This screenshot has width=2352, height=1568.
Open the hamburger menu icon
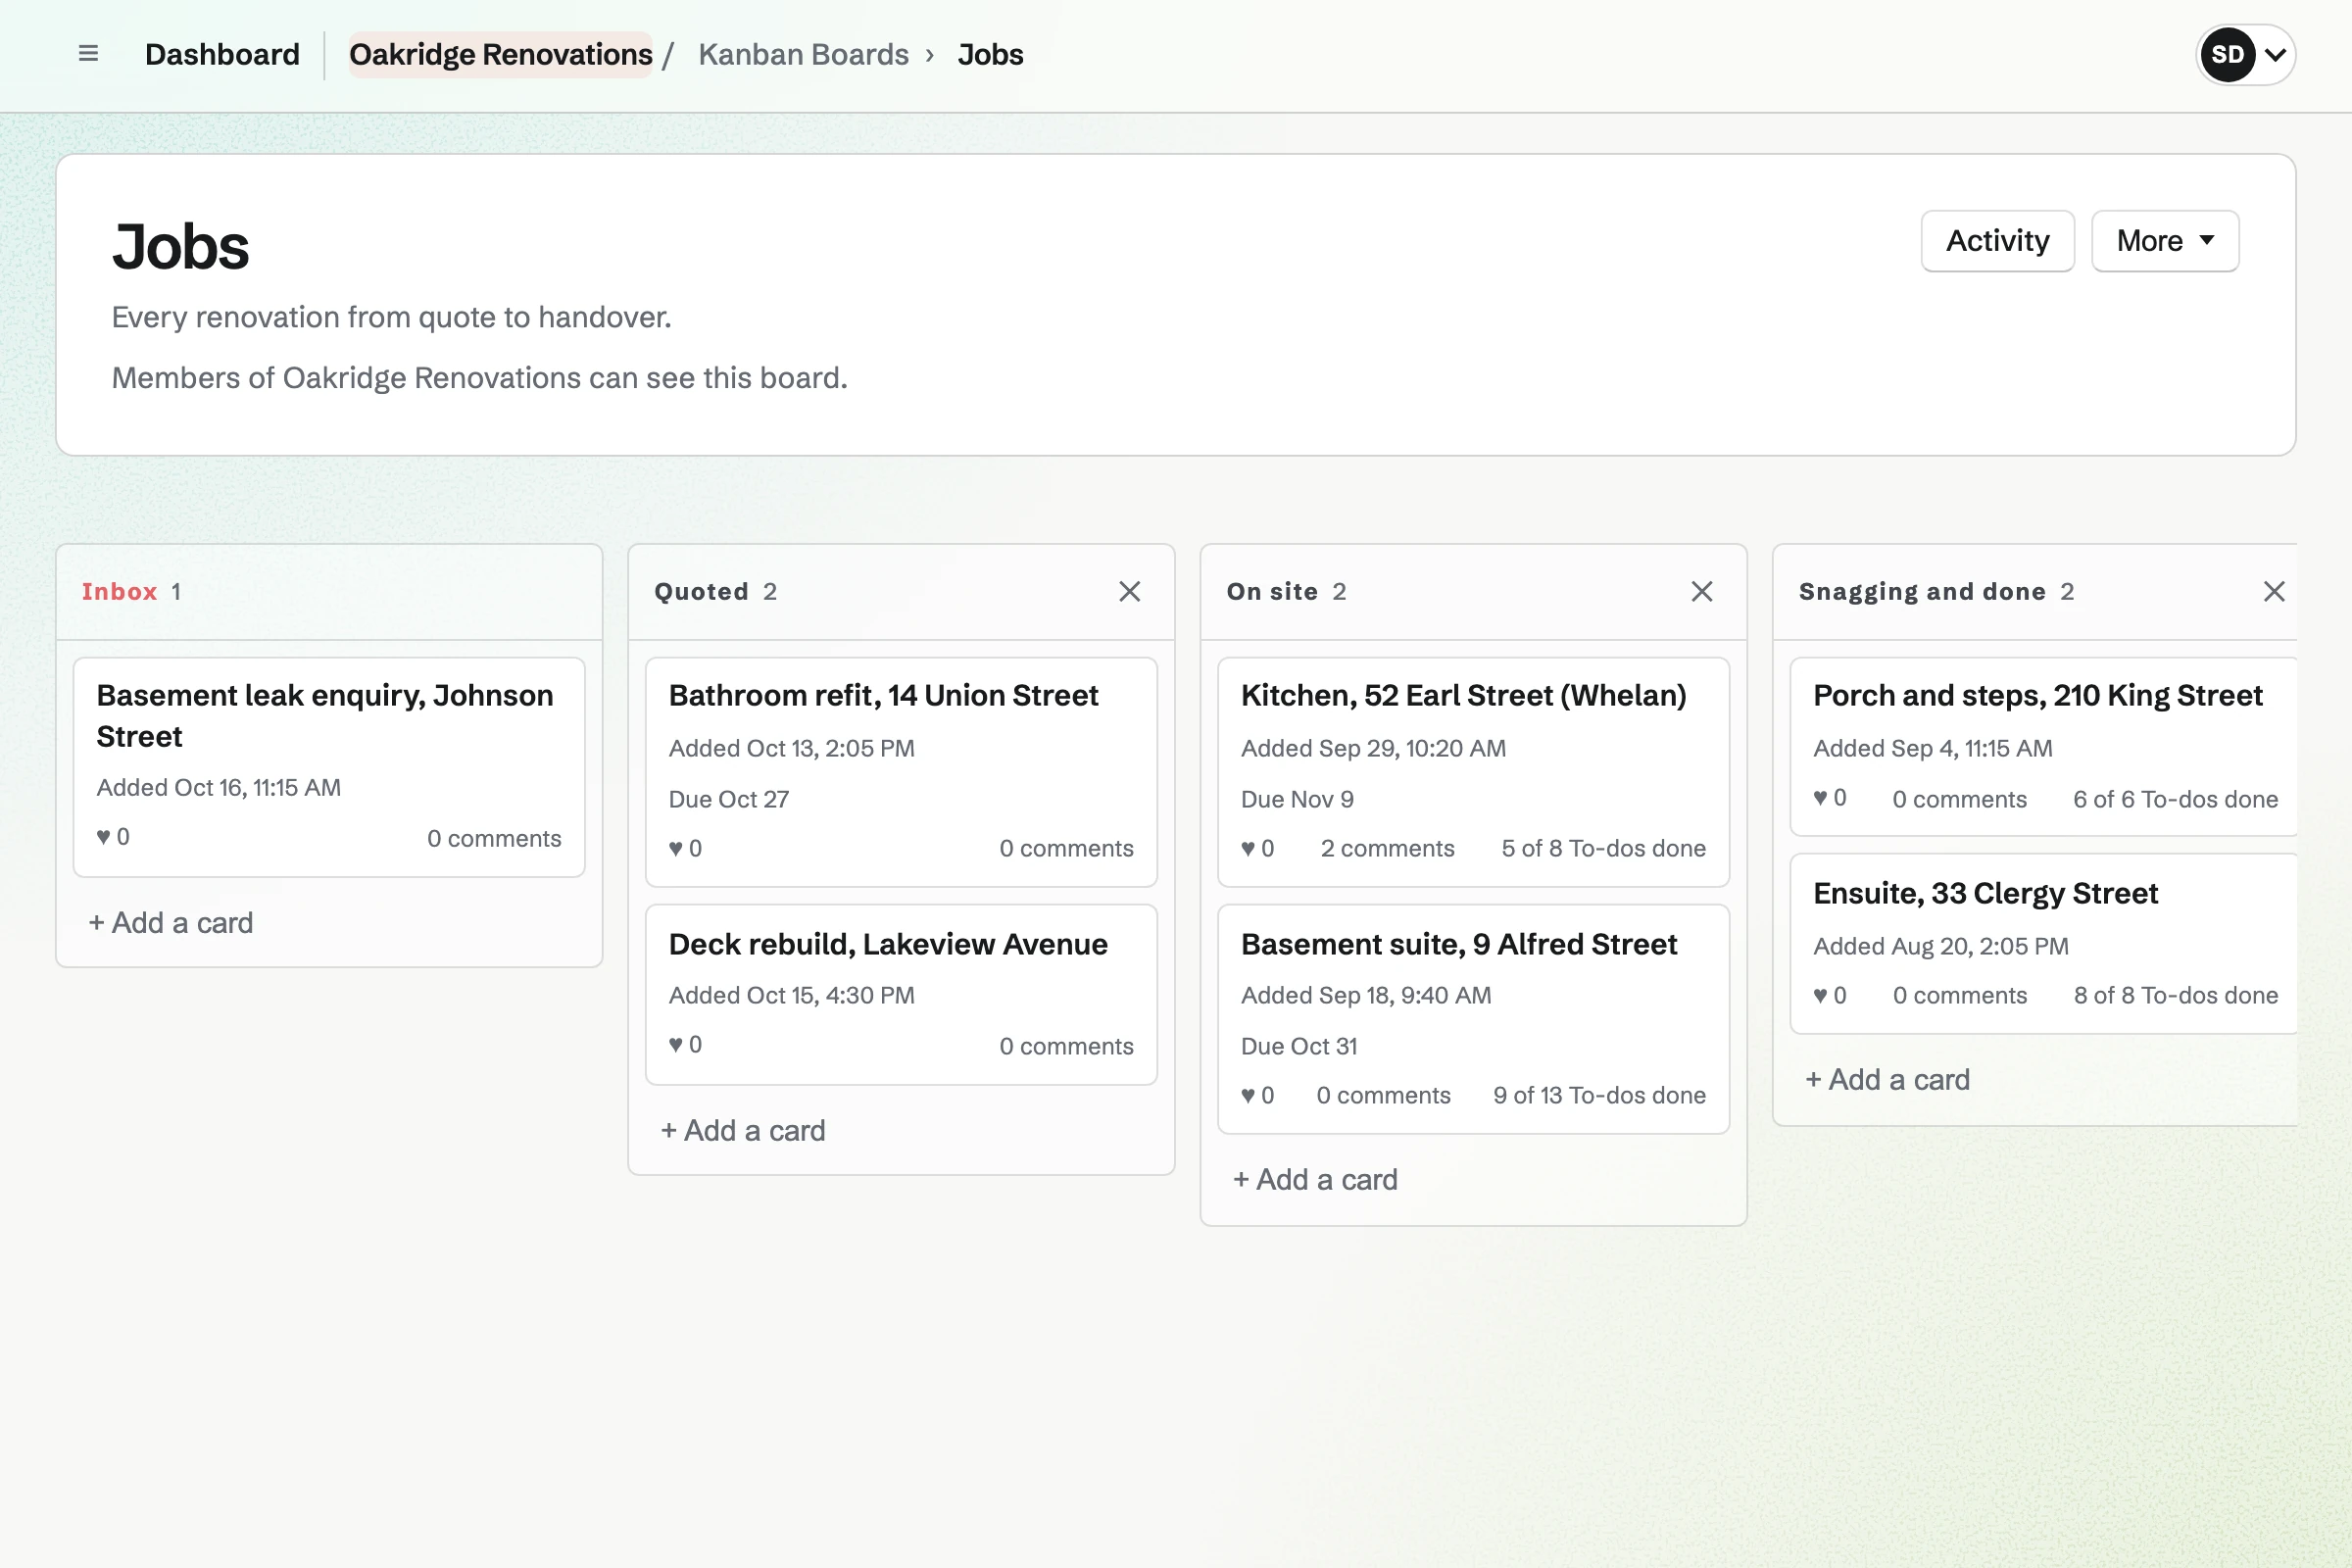tap(88, 54)
